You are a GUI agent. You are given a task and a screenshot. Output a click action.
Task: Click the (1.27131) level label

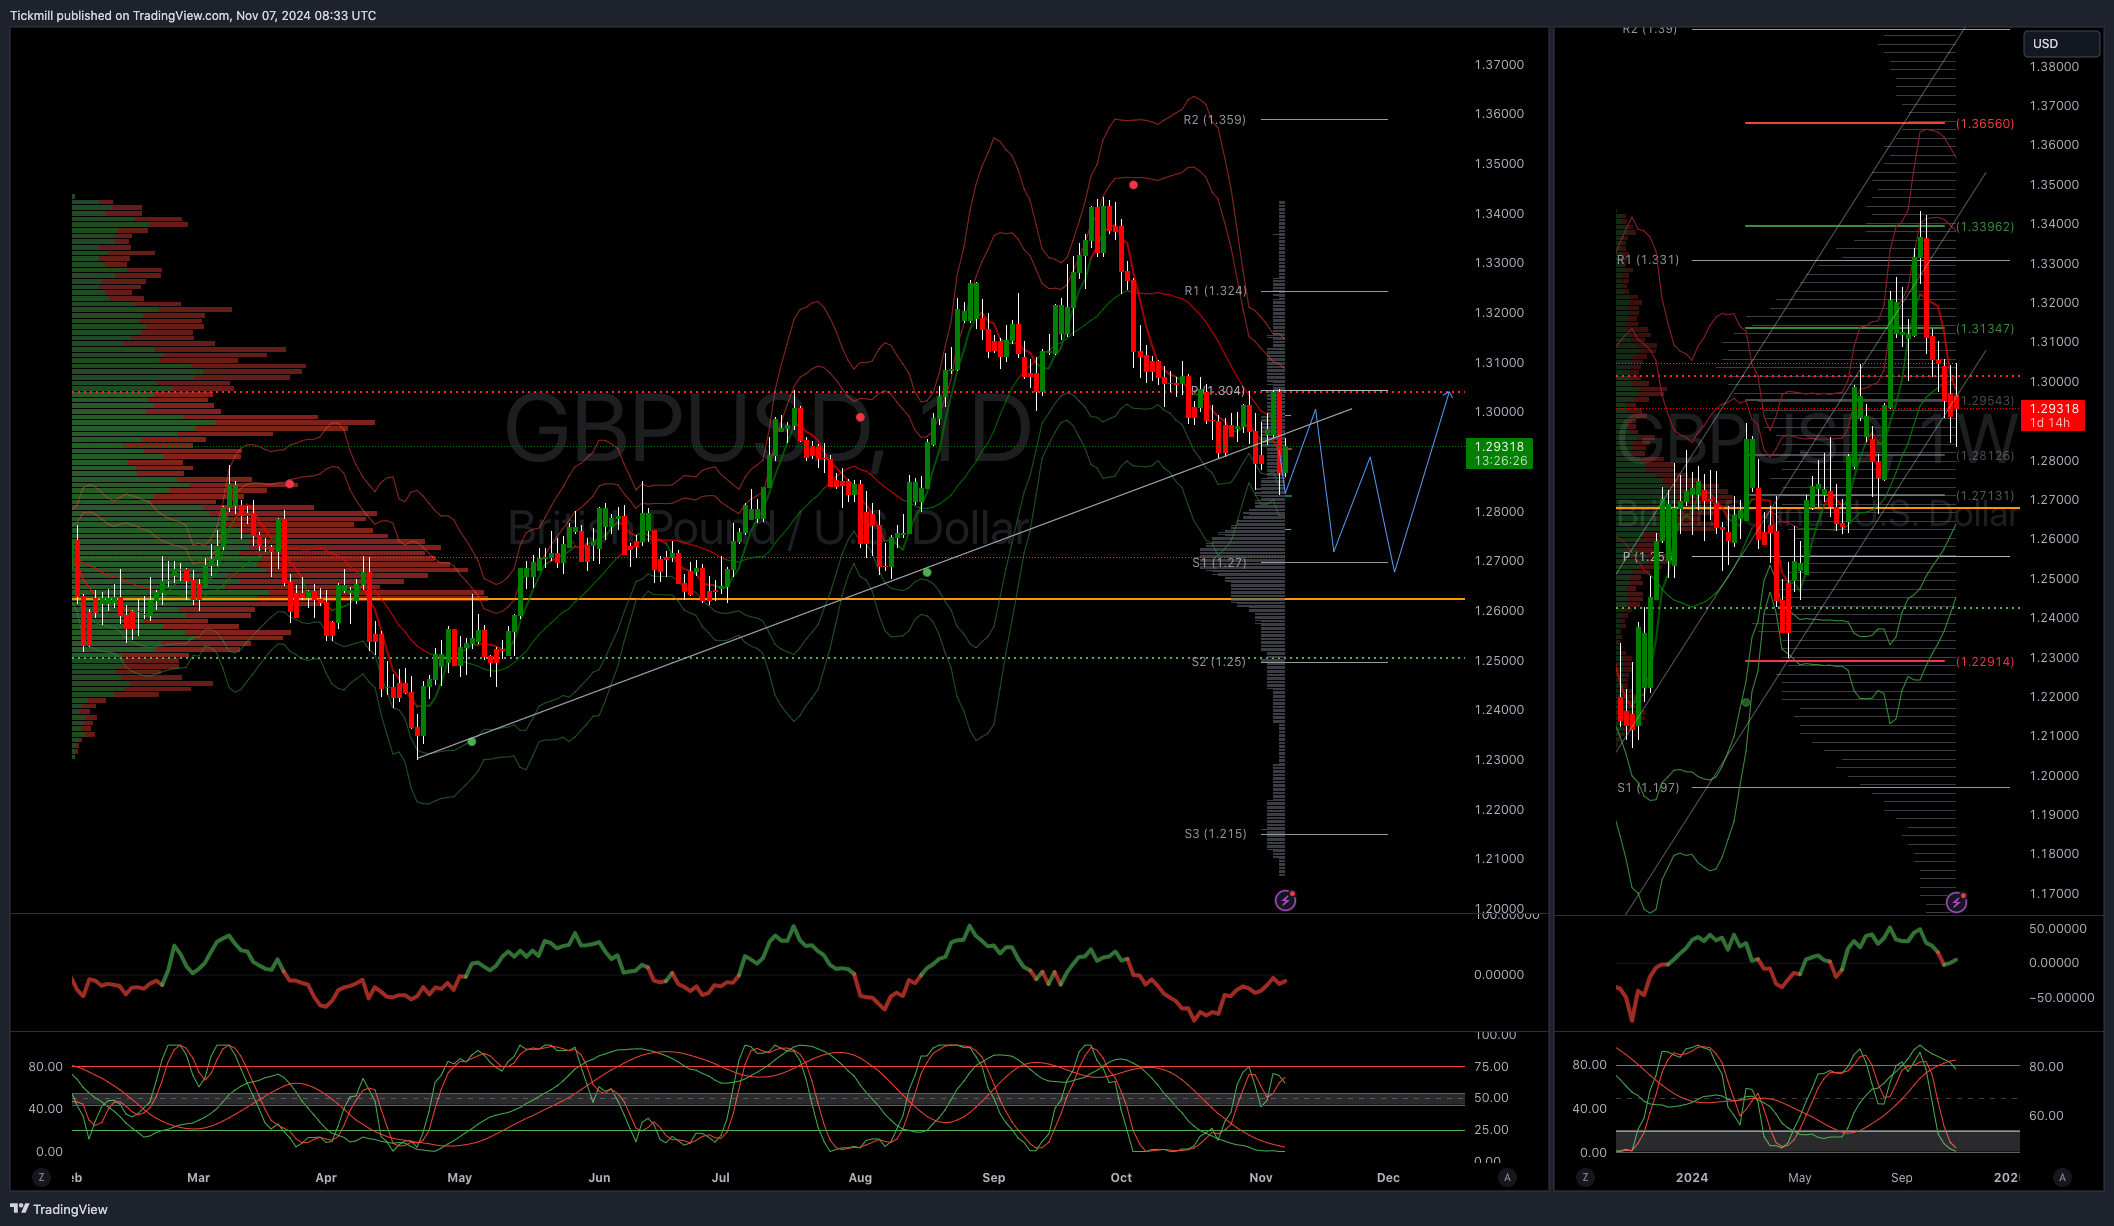(x=1985, y=496)
